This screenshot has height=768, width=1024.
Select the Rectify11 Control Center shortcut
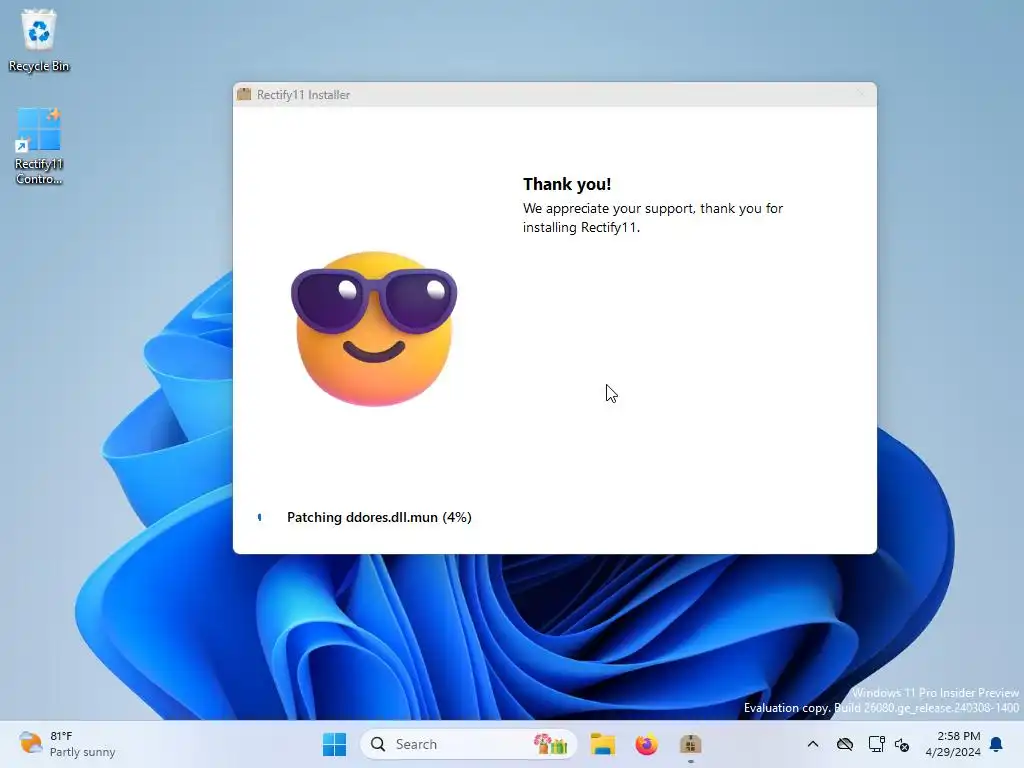39,146
